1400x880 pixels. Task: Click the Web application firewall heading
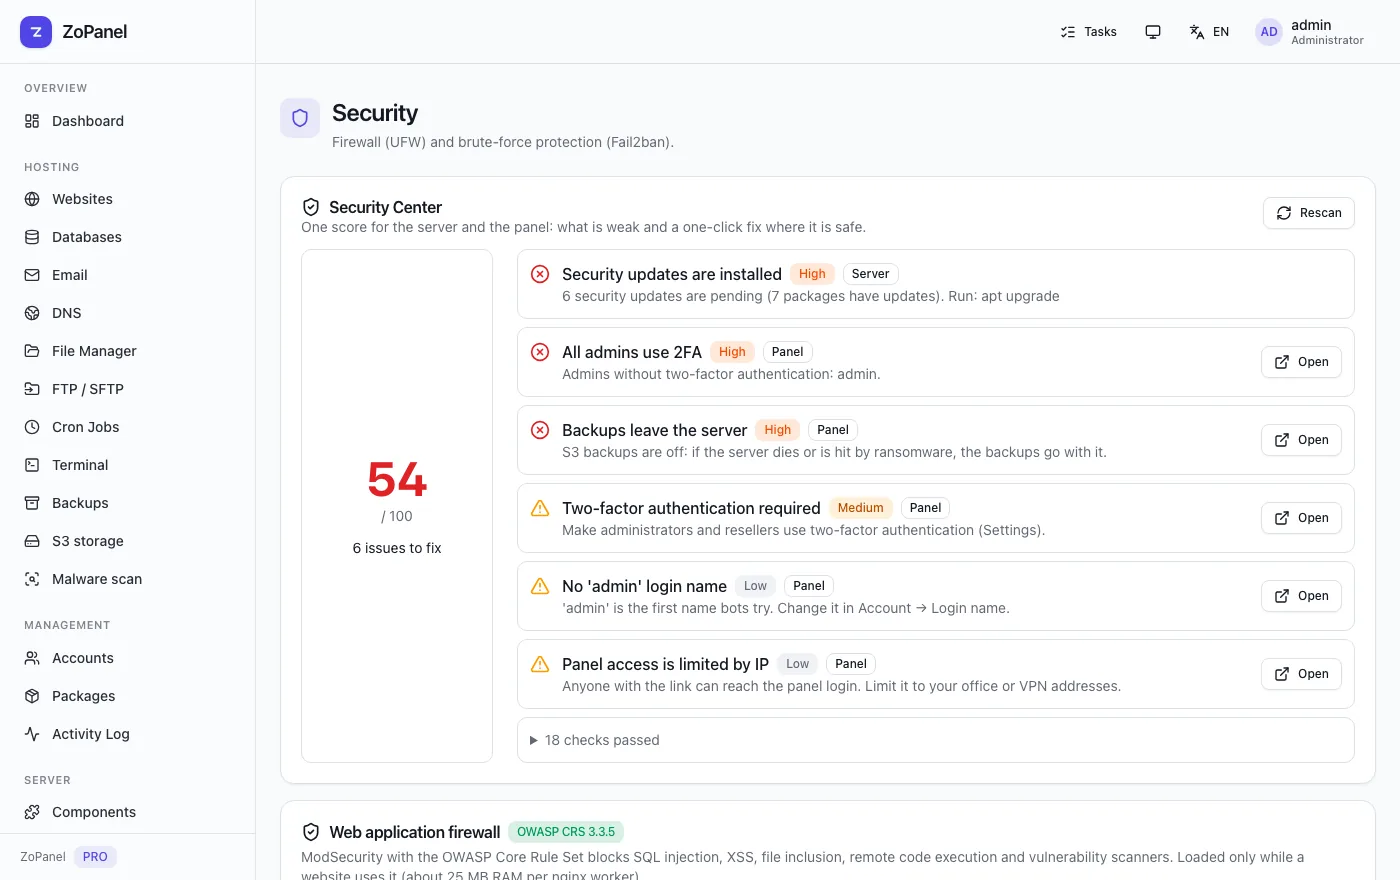pyautogui.click(x=415, y=832)
